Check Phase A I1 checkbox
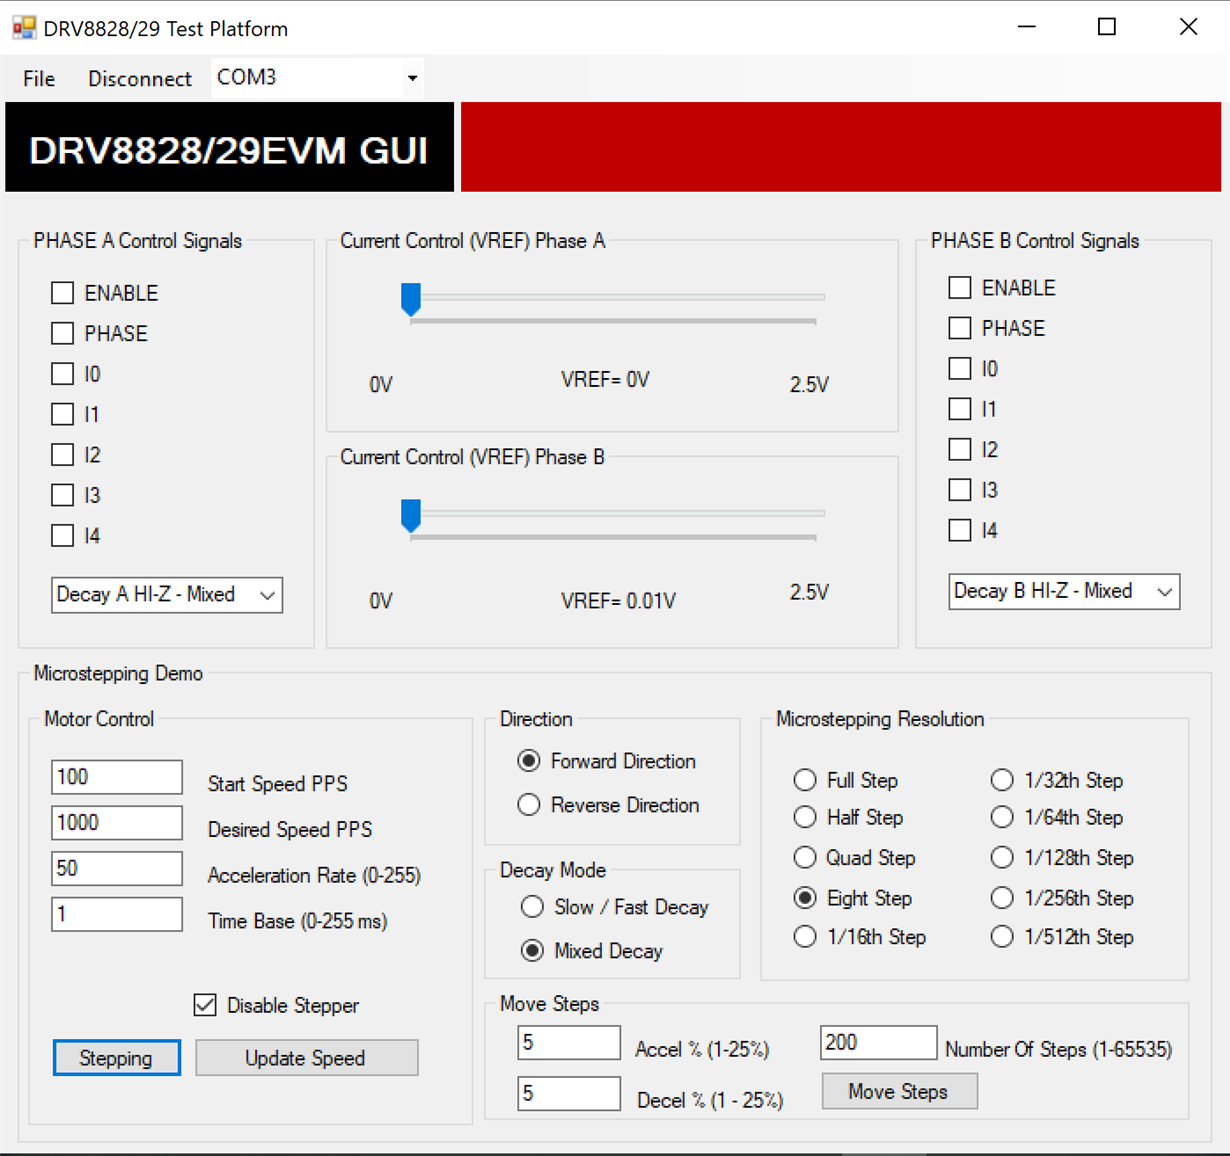This screenshot has width=1230, height=1156. point(63,414)
